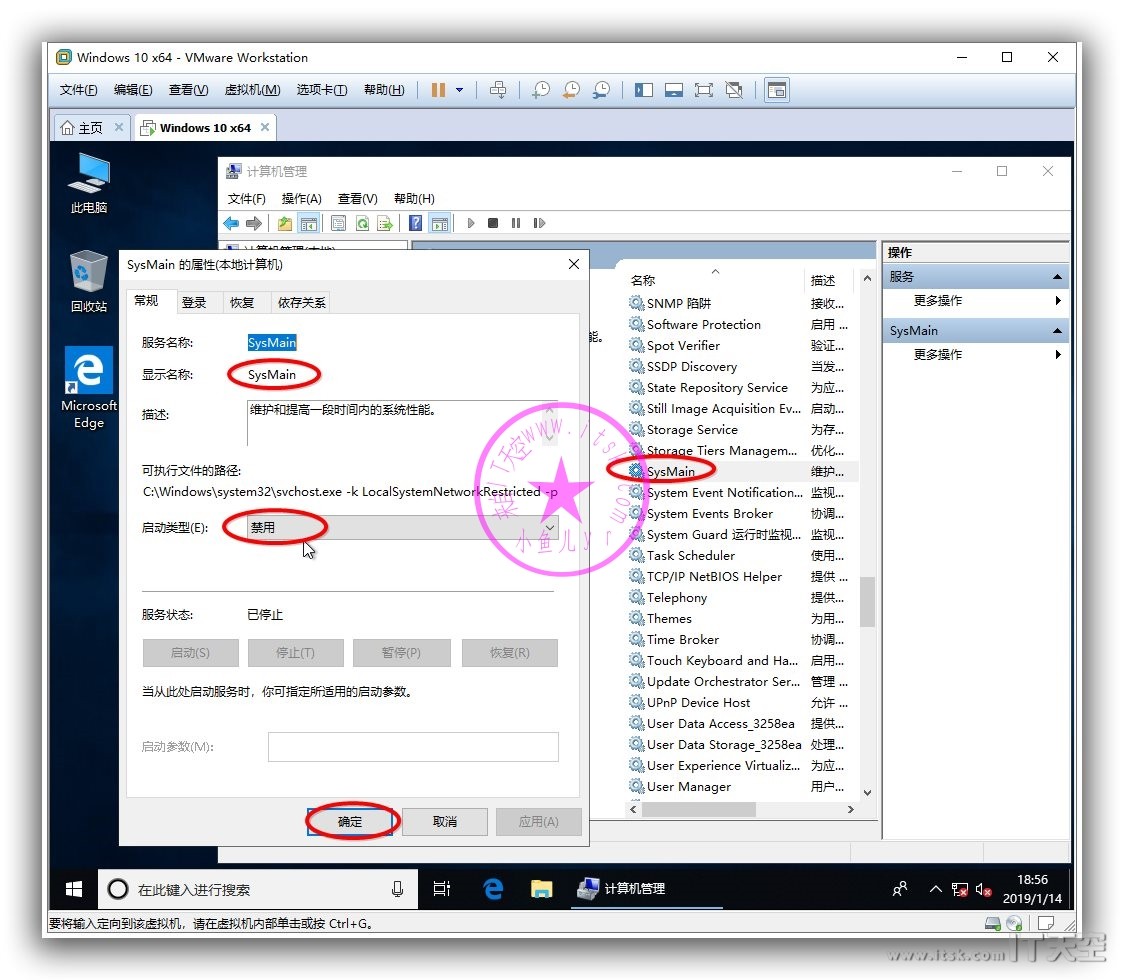The width and height of the screenshot is (1124, 980).
Task: Revert the virtual machine to its snapshot
Action: click(x=571, y=90)
